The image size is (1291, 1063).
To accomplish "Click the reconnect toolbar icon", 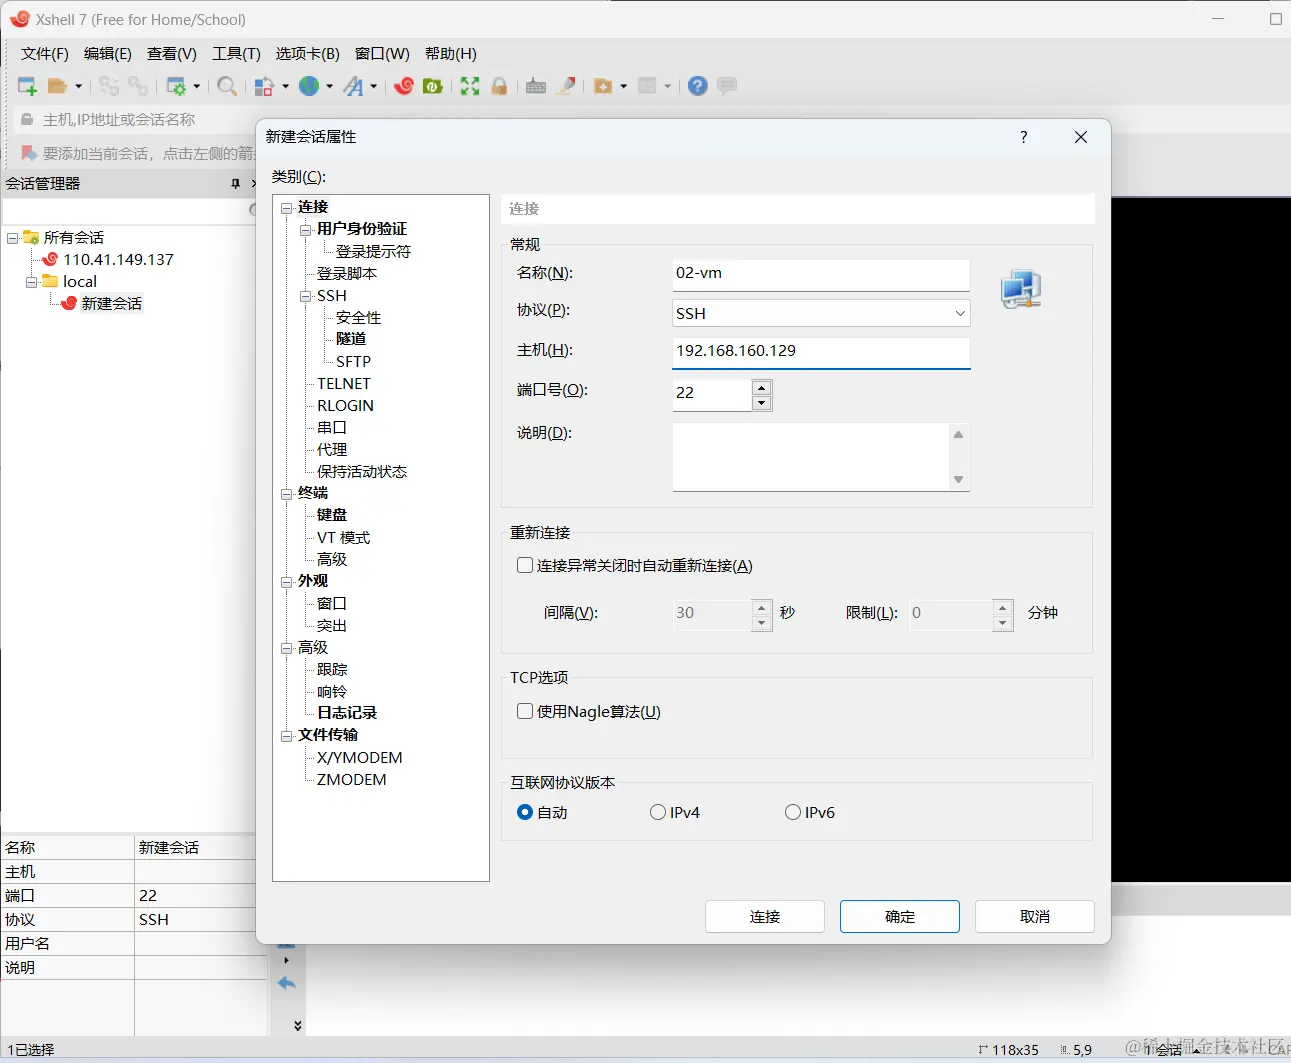I will click(x=138, y=87).
